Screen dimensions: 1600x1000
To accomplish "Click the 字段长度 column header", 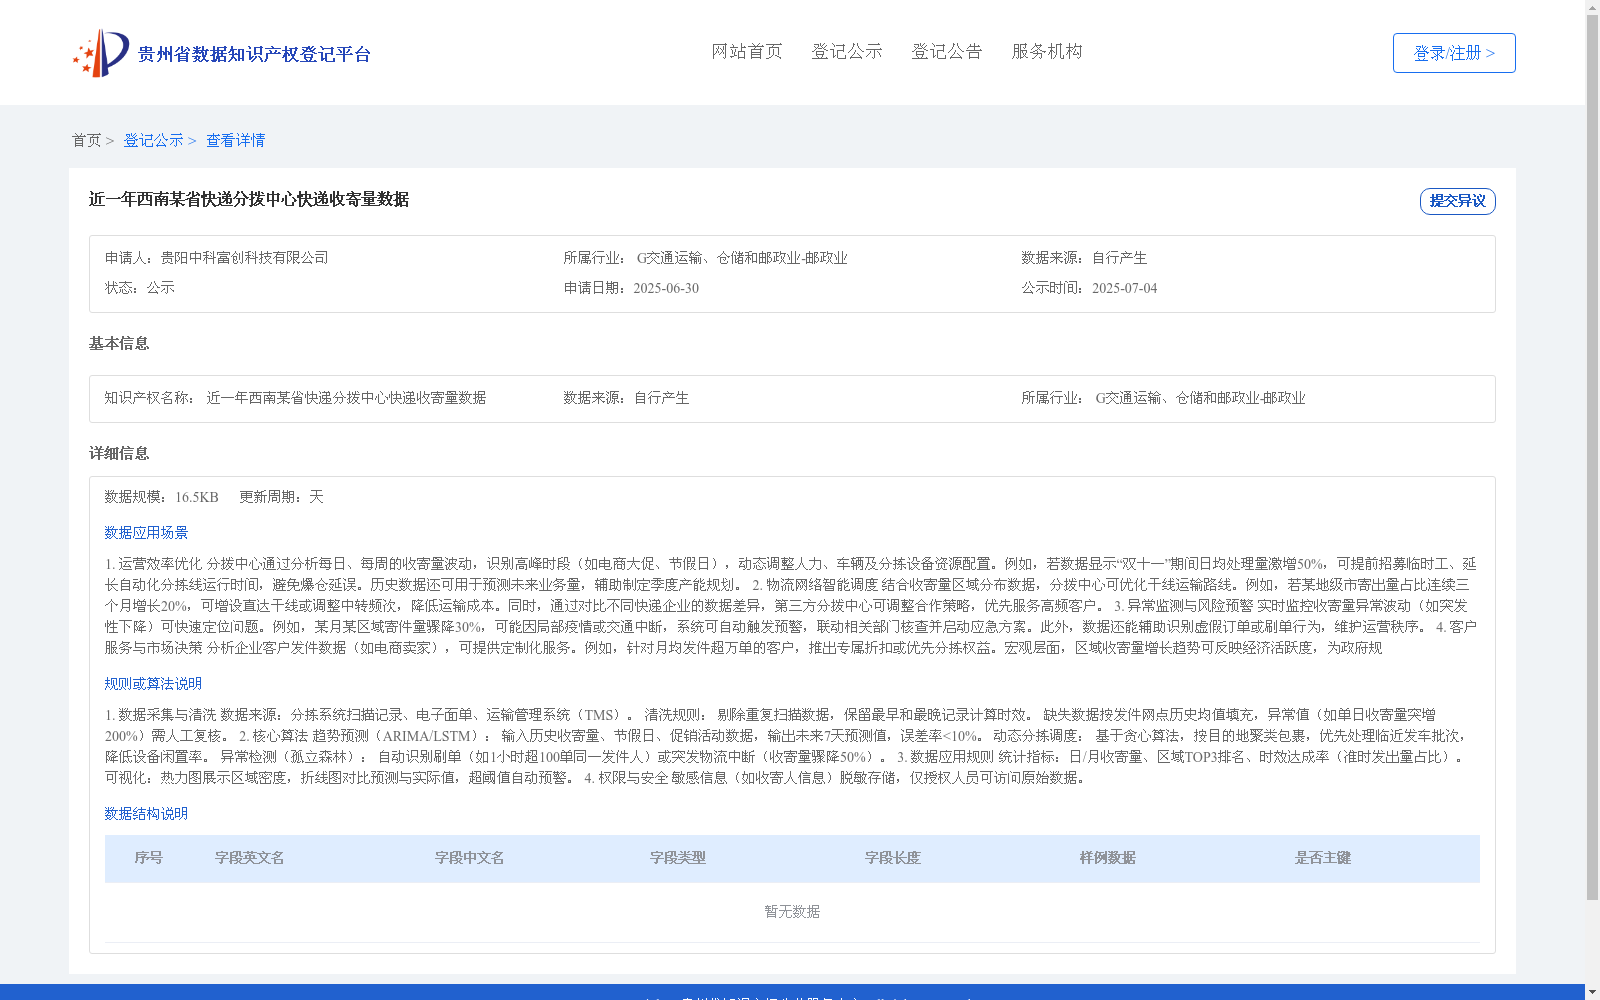I will pos(893,858).
